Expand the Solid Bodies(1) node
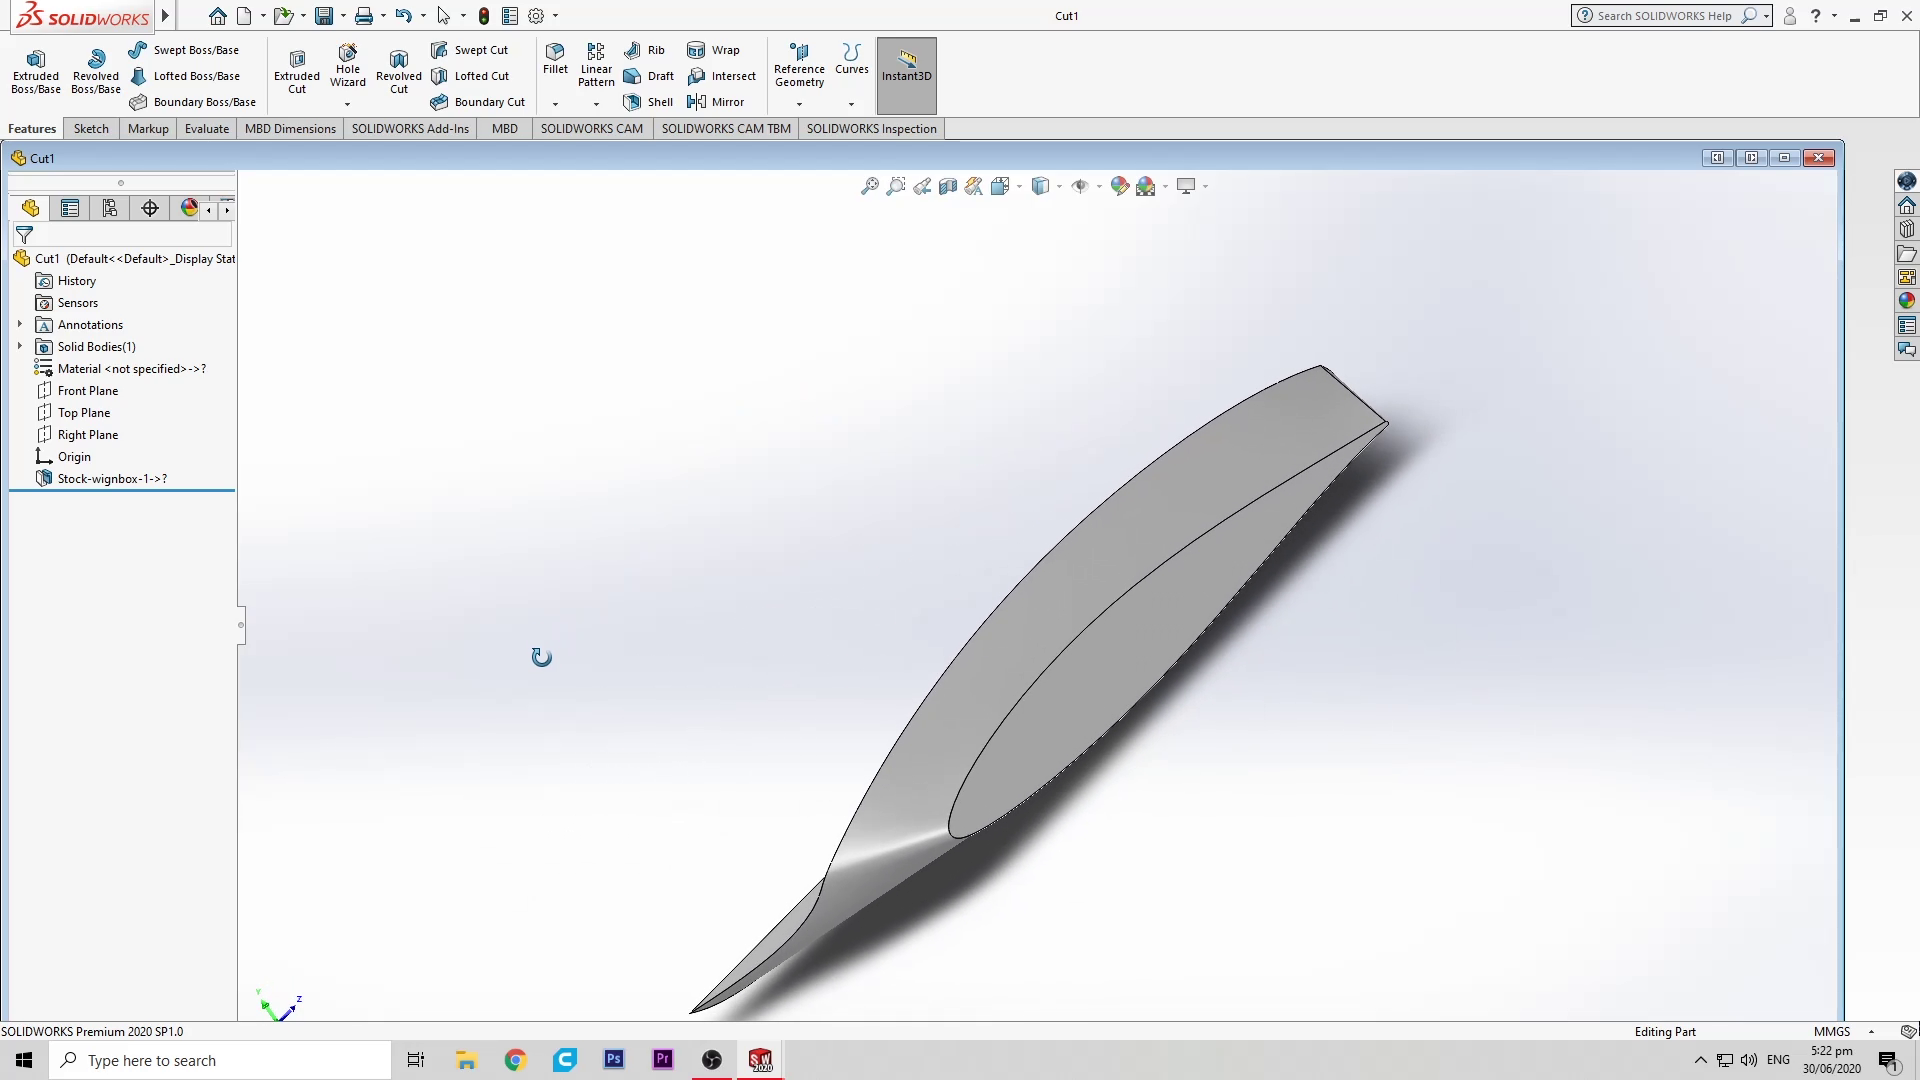1920x1080 pixels. pyautogui.click(x=19, y=346)
